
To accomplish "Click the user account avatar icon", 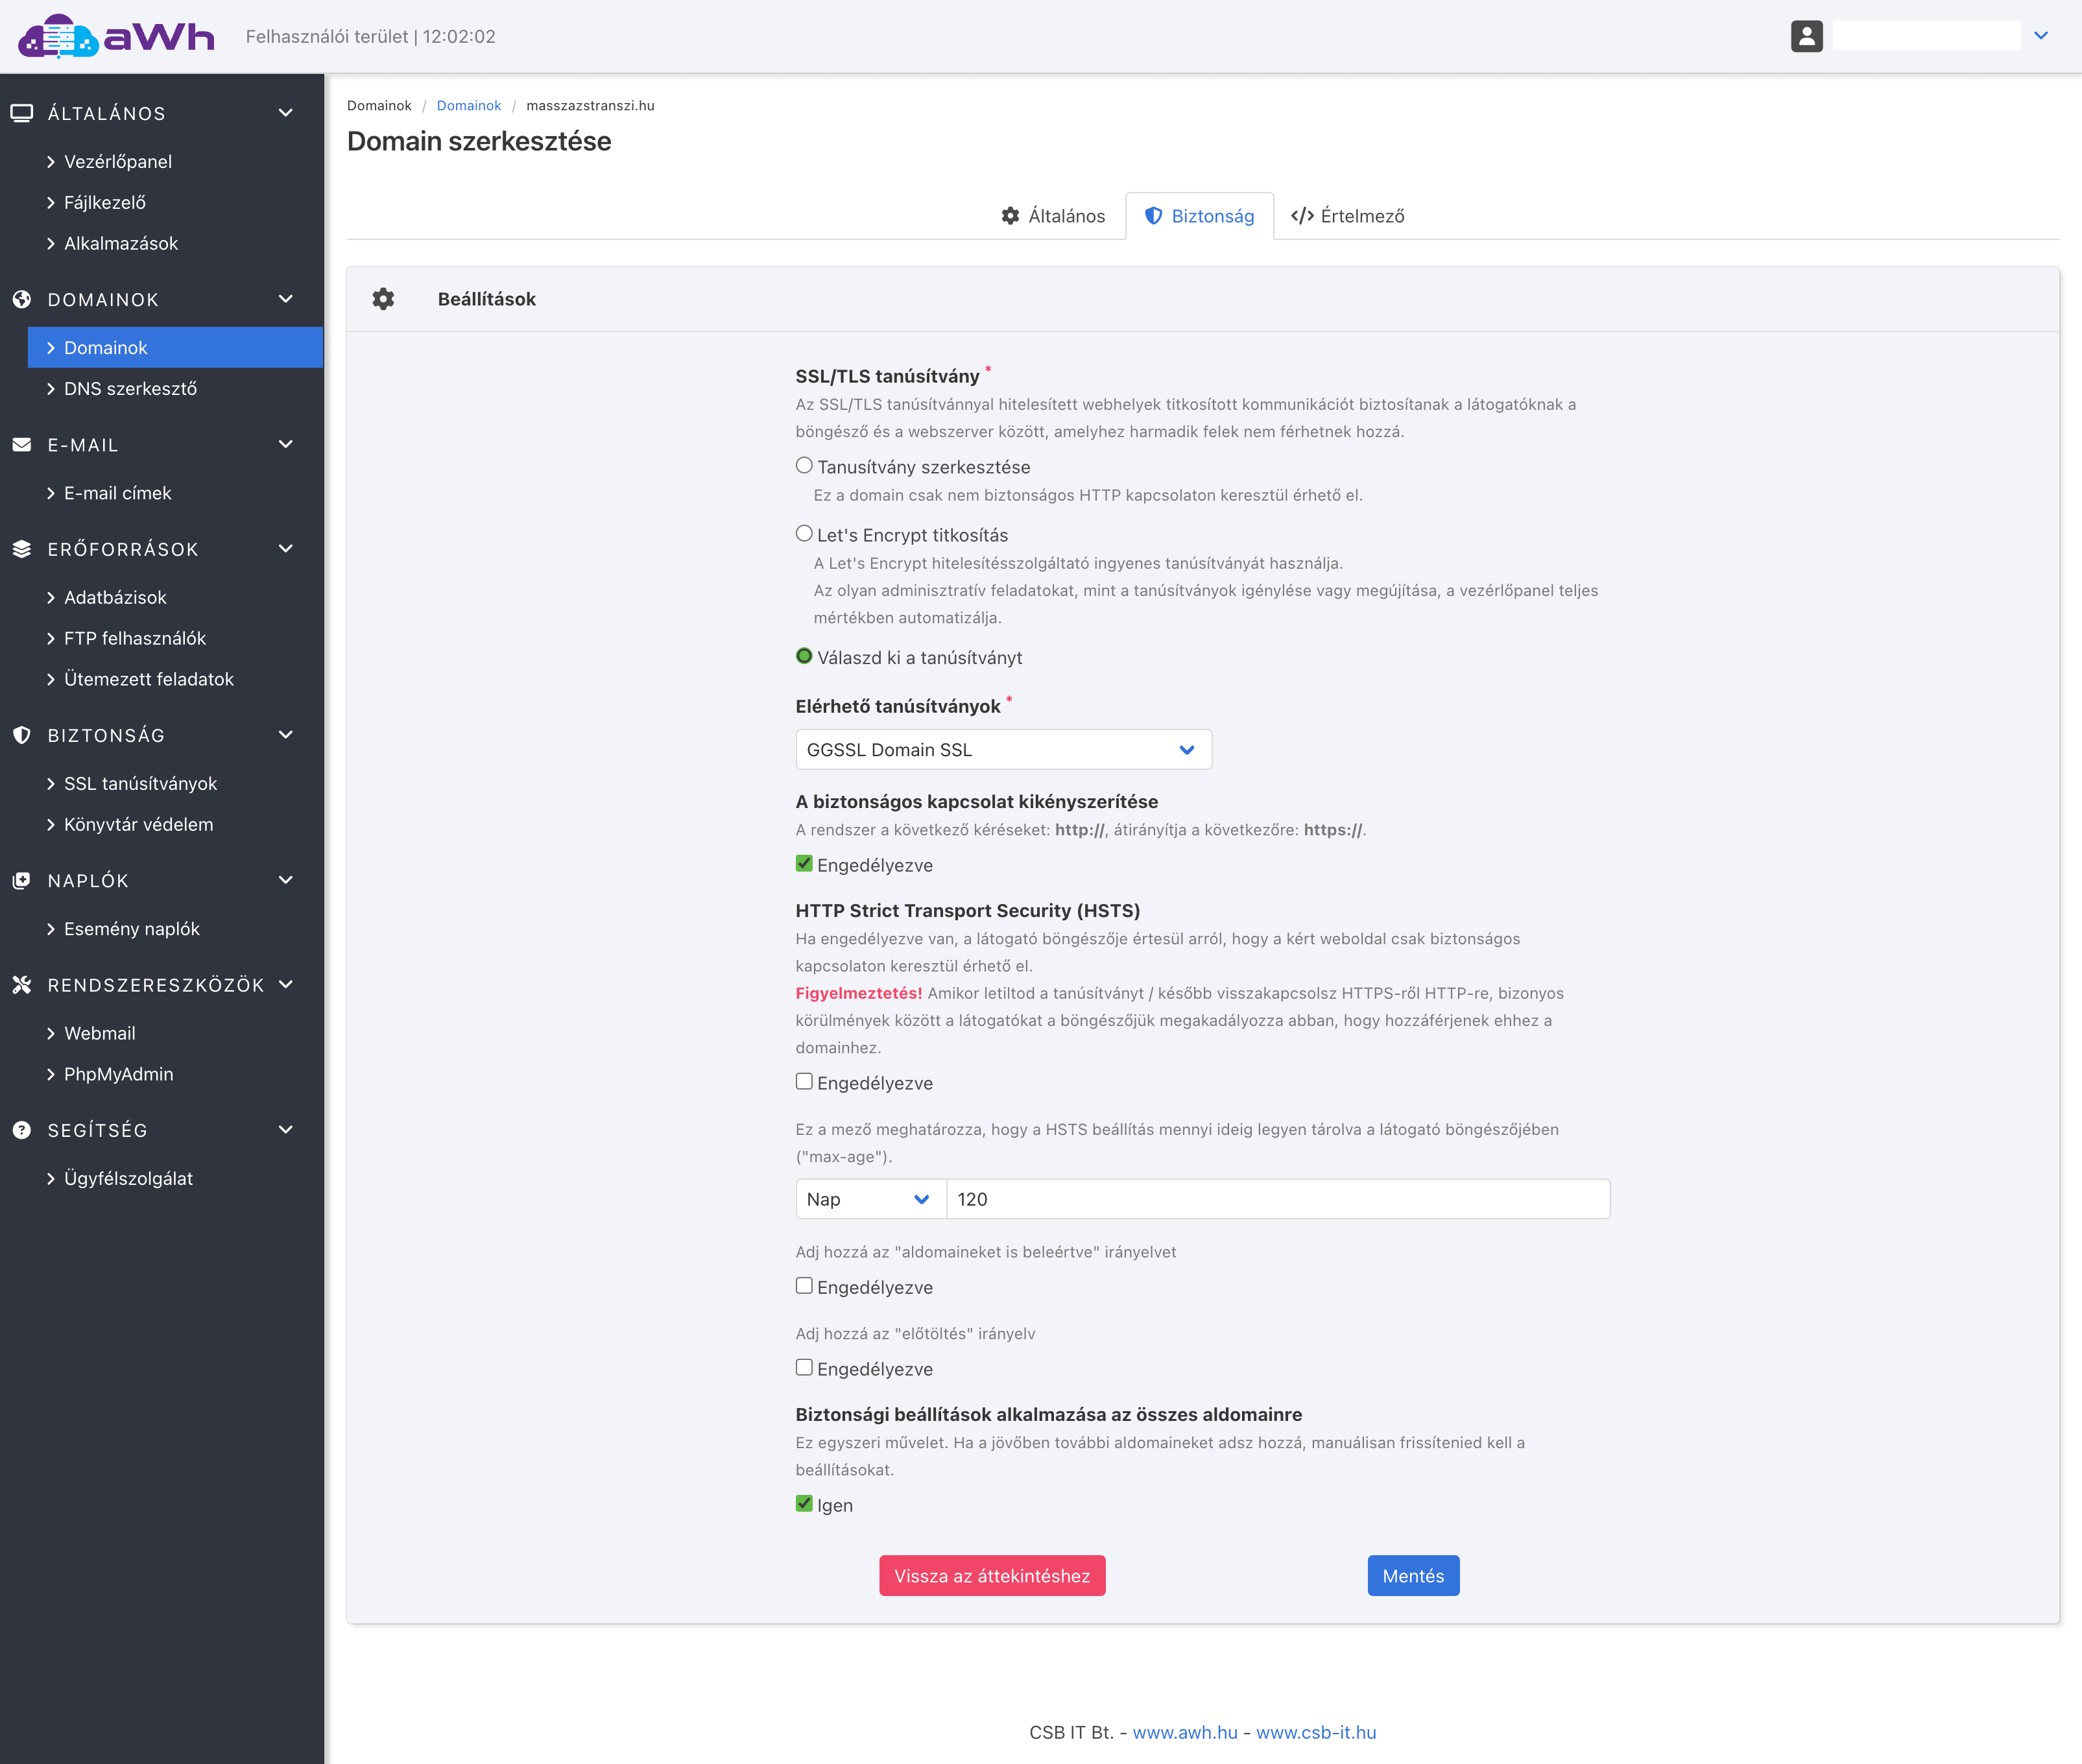I will [1806, 36].
